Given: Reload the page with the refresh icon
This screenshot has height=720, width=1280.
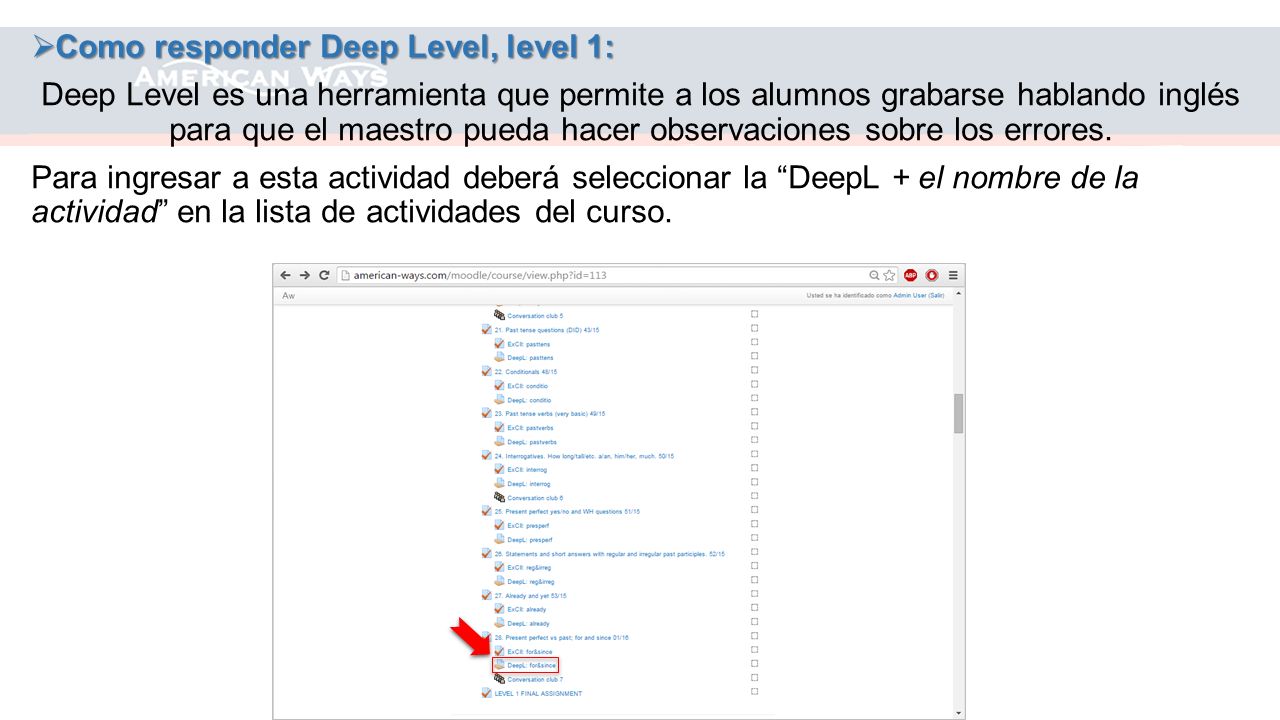Looking at the screenshot, I should pos(324,275).
